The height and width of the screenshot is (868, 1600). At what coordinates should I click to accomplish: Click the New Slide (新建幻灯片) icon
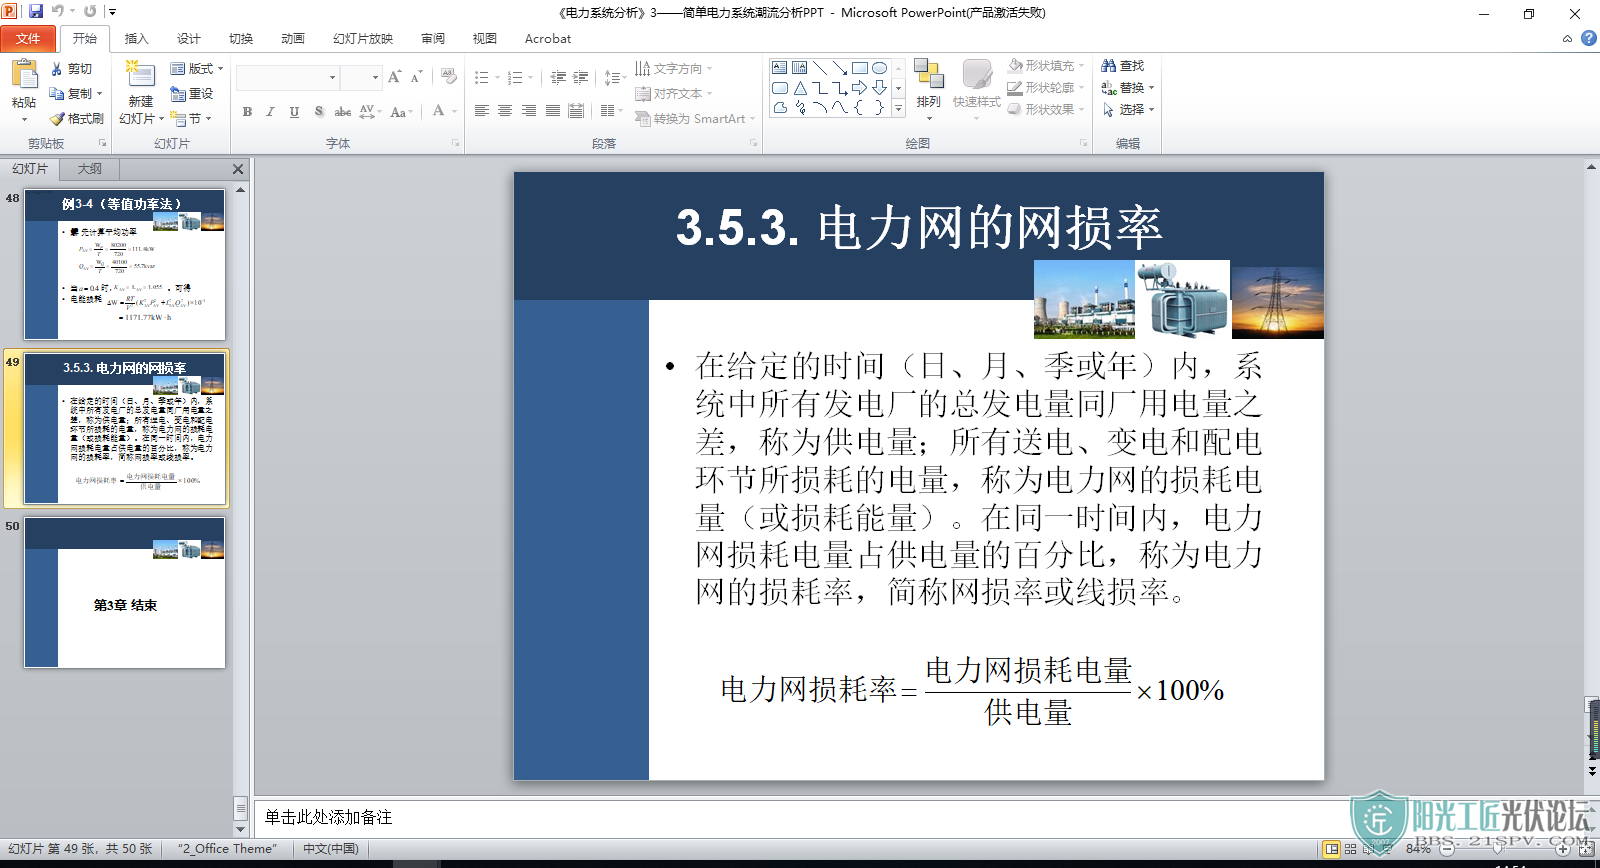[140, 76]
